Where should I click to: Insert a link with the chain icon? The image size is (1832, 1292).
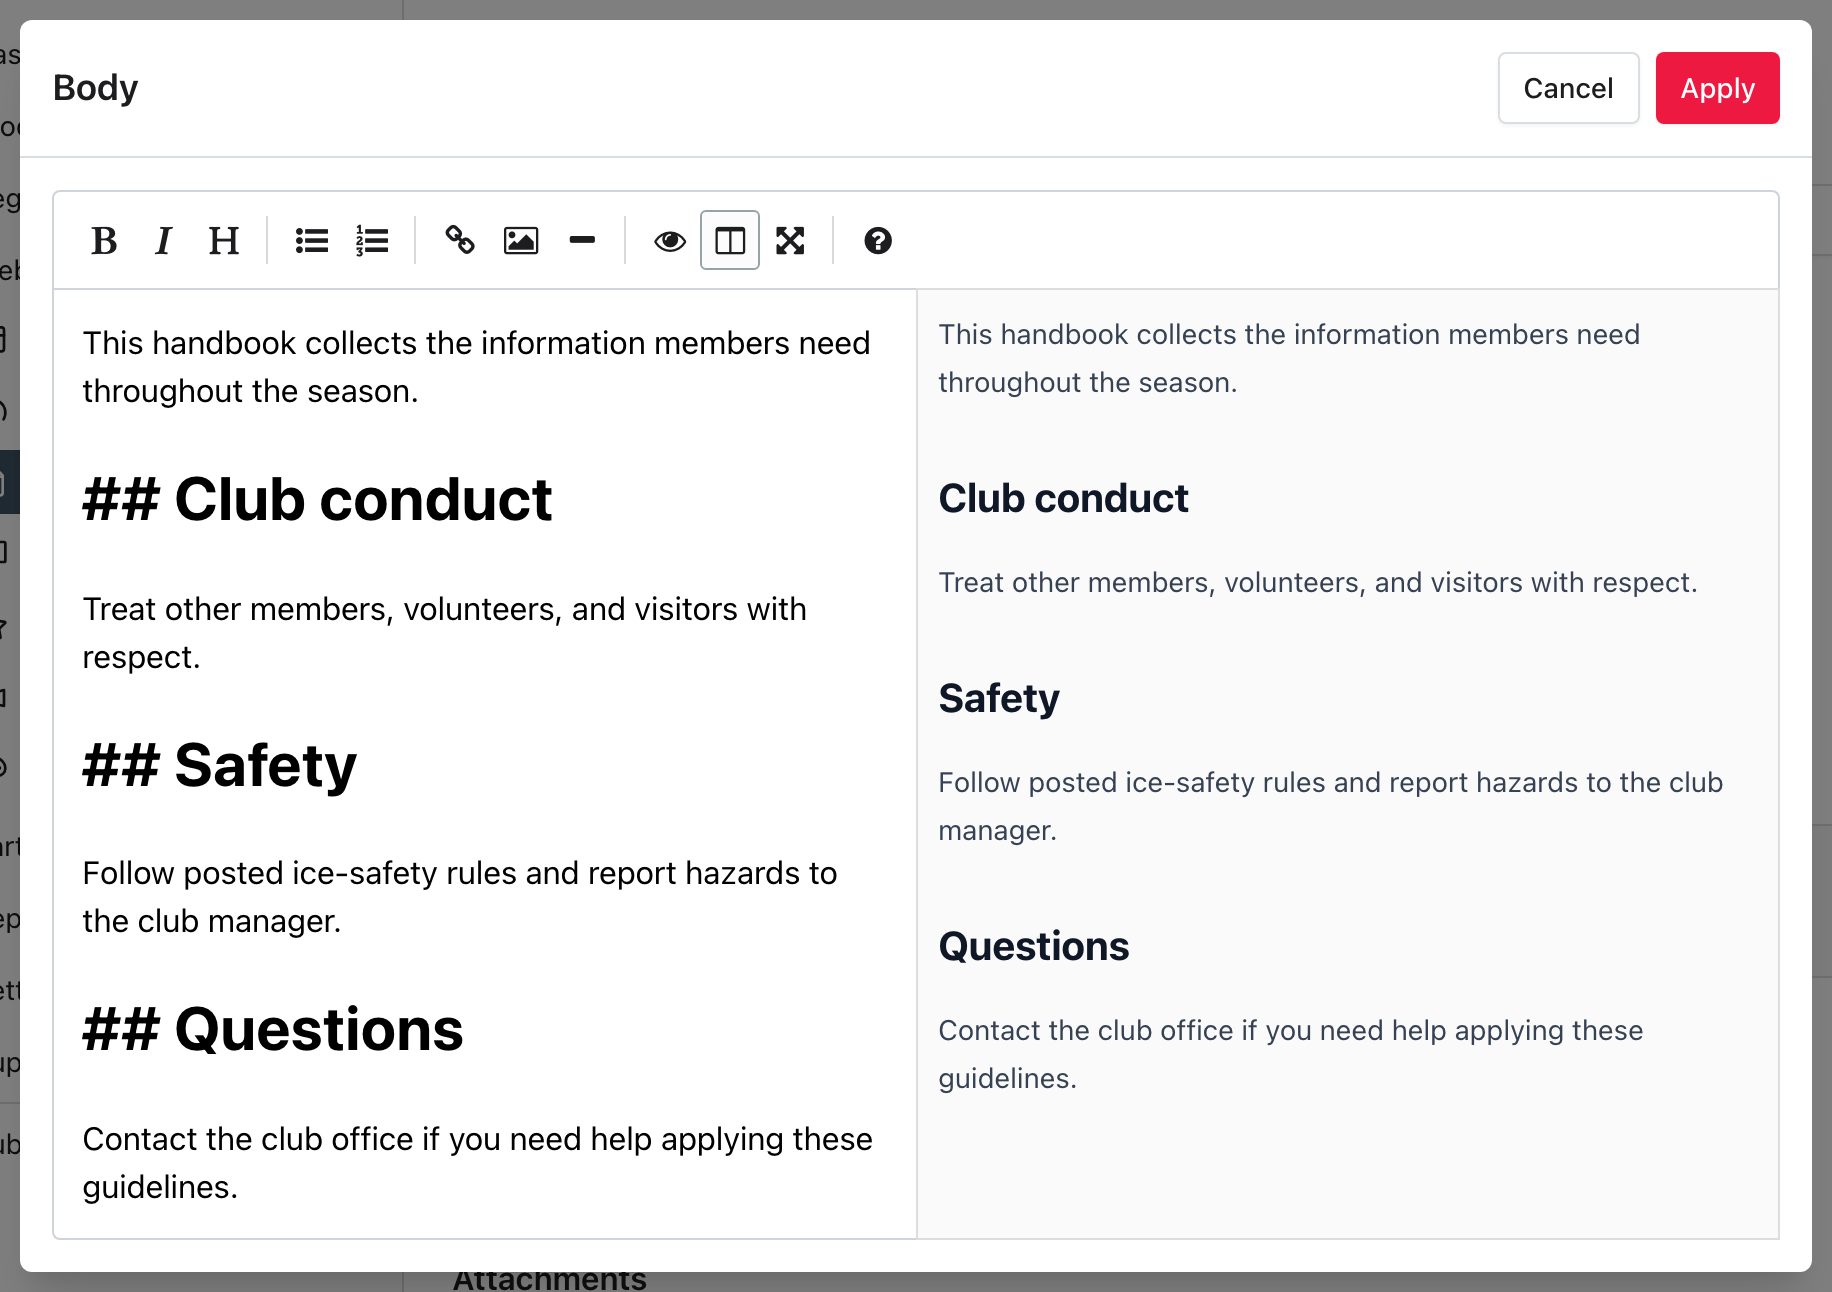click(x=460, y=241)
